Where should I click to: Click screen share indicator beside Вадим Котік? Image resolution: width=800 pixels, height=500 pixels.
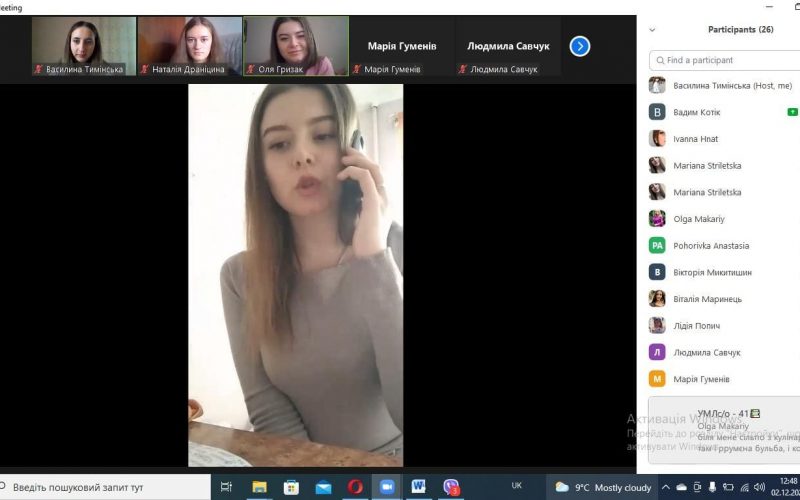click(792, 112)
